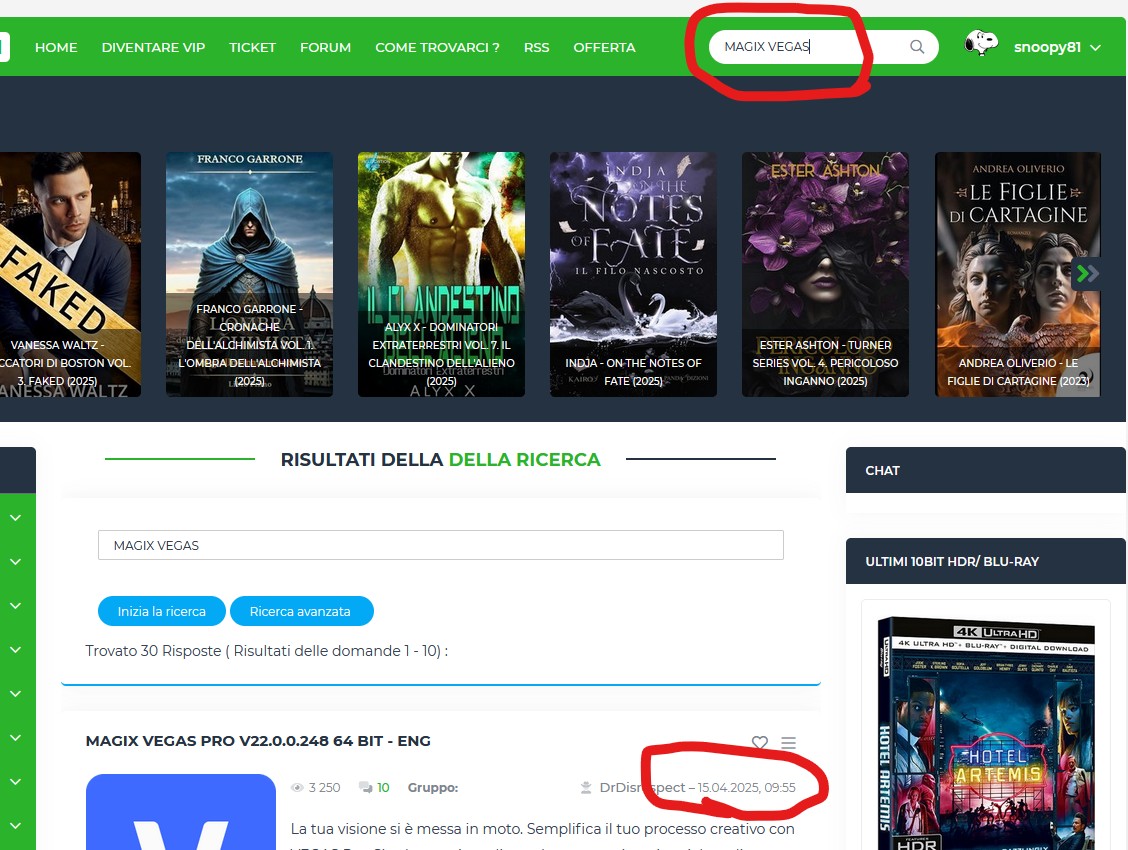
Task: Expand the fourth left sidebar chevron
Action: coord(15,649)
